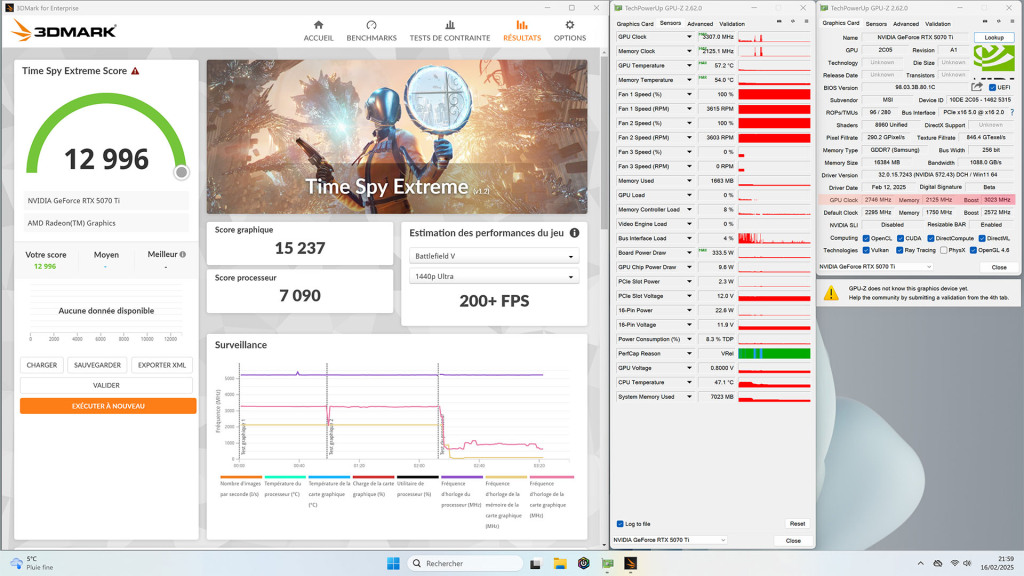Open Fan 1 Speed (%) sensor dropdown arrow
Viewport: 1024px width, 576px height.
689,94
